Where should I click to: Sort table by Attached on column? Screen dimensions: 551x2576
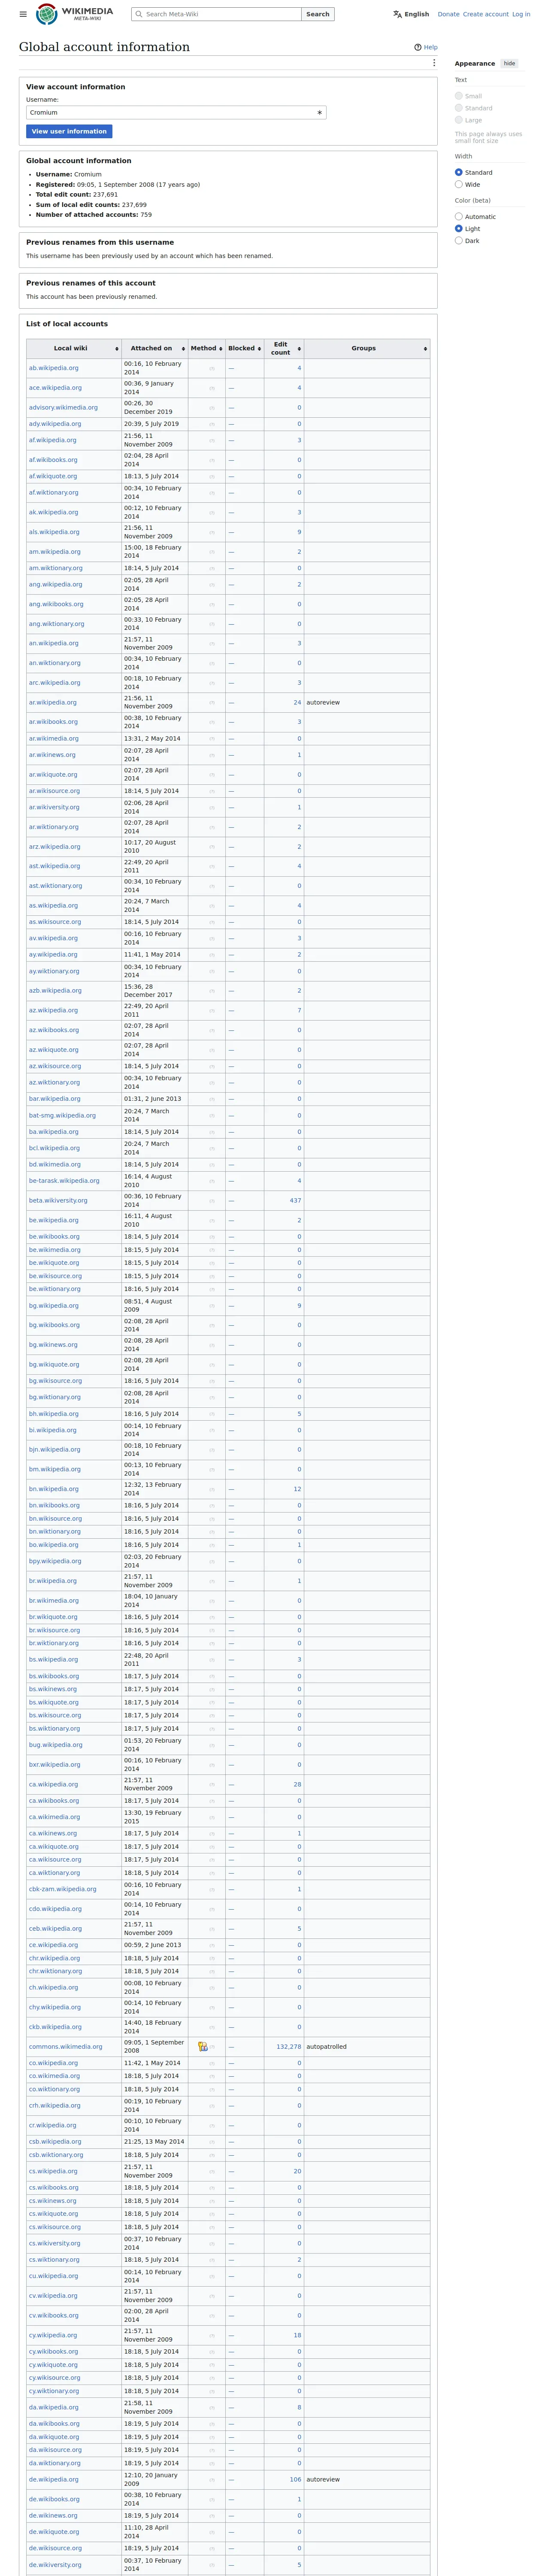point(155,348)
